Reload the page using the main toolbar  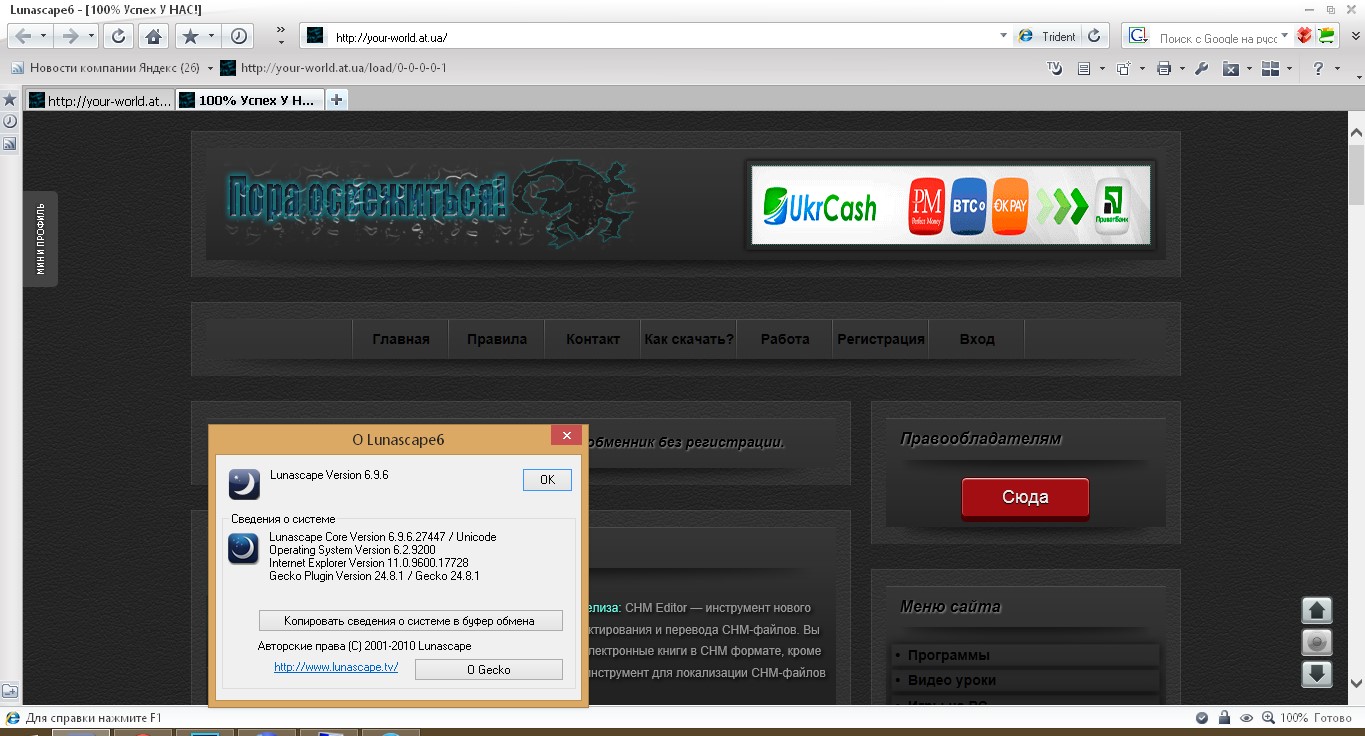point(118,36)
